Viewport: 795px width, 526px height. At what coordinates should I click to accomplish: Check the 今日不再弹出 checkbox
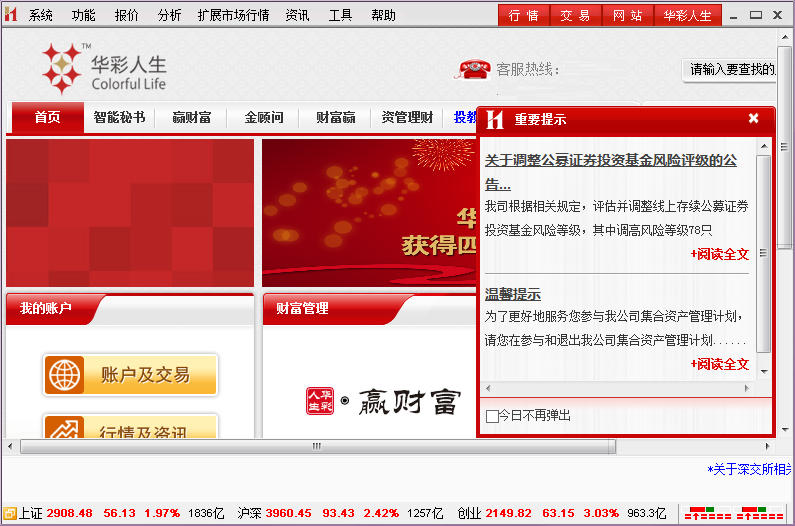(492, 416)
